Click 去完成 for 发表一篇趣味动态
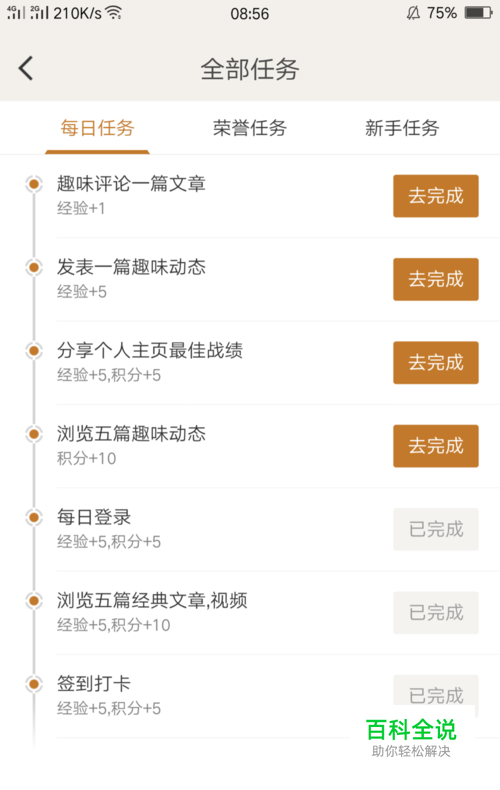 pyautogui.click(x=436, y=279)
